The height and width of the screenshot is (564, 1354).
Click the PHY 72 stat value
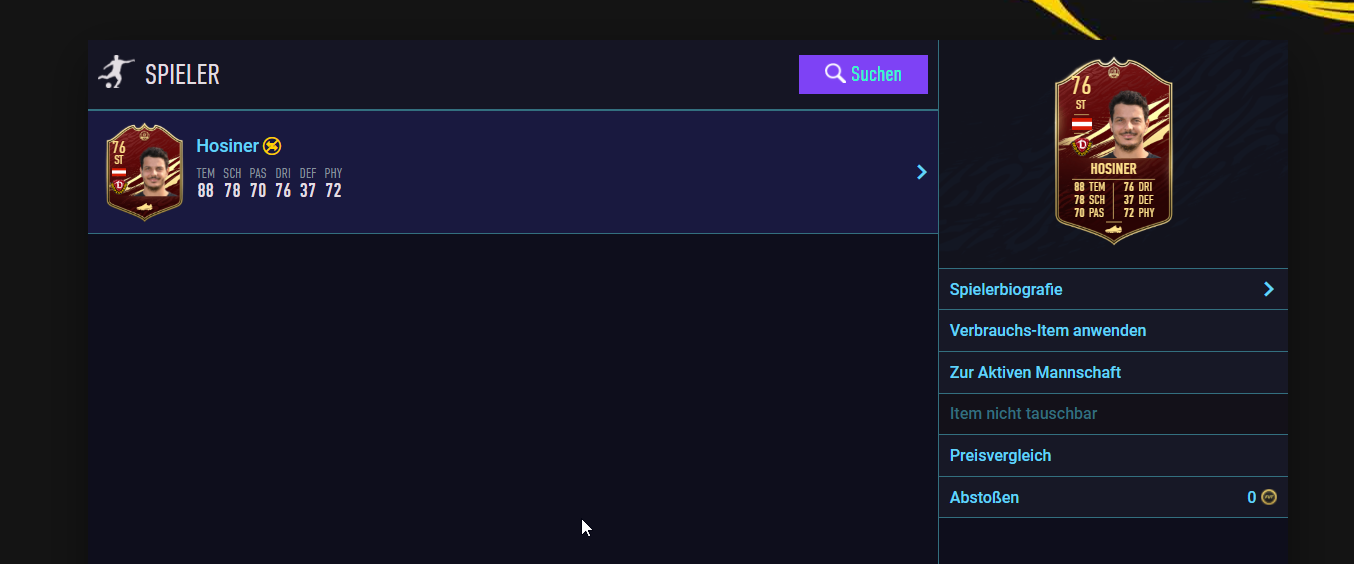(333, 190)
